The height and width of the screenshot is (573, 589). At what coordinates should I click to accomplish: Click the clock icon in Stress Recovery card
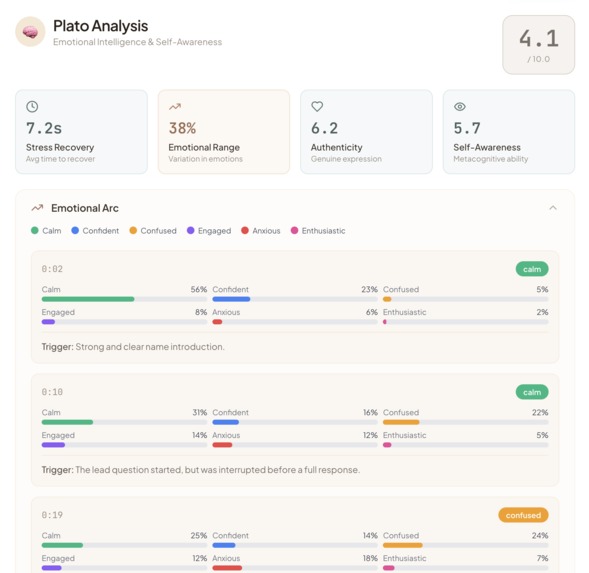pos(32,107)
